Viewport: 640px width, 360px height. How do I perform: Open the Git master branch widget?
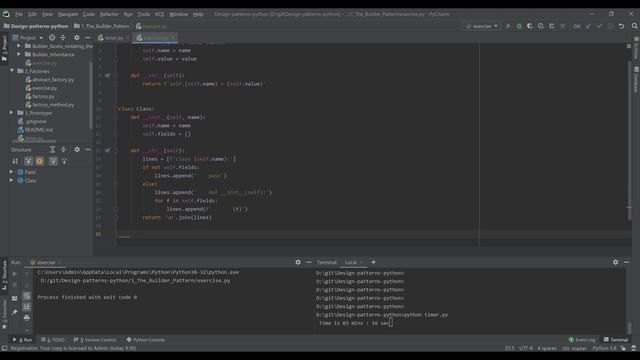click(574, 348)
